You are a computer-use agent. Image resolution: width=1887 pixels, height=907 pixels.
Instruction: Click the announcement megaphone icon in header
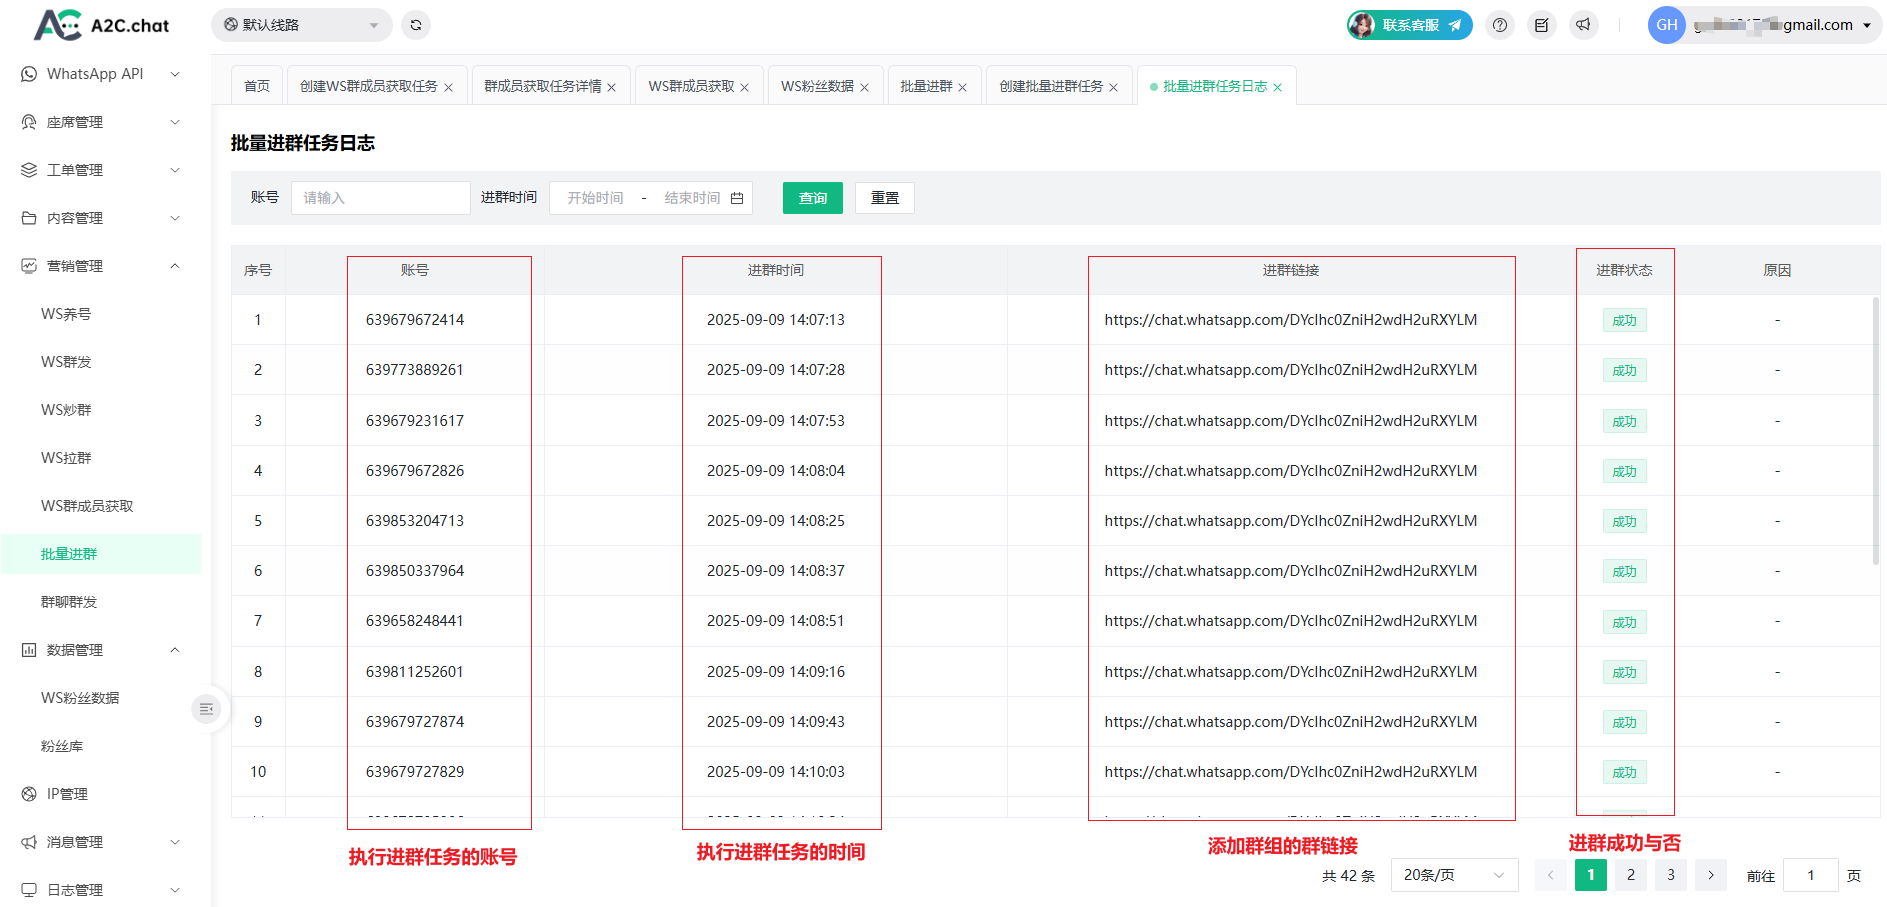click(1583, 25)
